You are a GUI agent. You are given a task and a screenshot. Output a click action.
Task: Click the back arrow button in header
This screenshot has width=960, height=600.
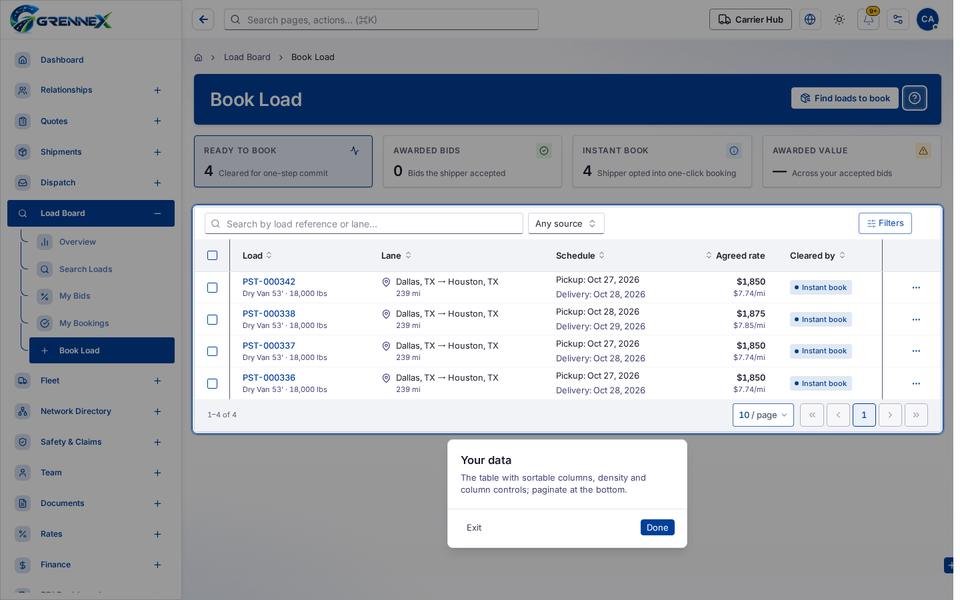pyautogui.click(x=203, y=20)
